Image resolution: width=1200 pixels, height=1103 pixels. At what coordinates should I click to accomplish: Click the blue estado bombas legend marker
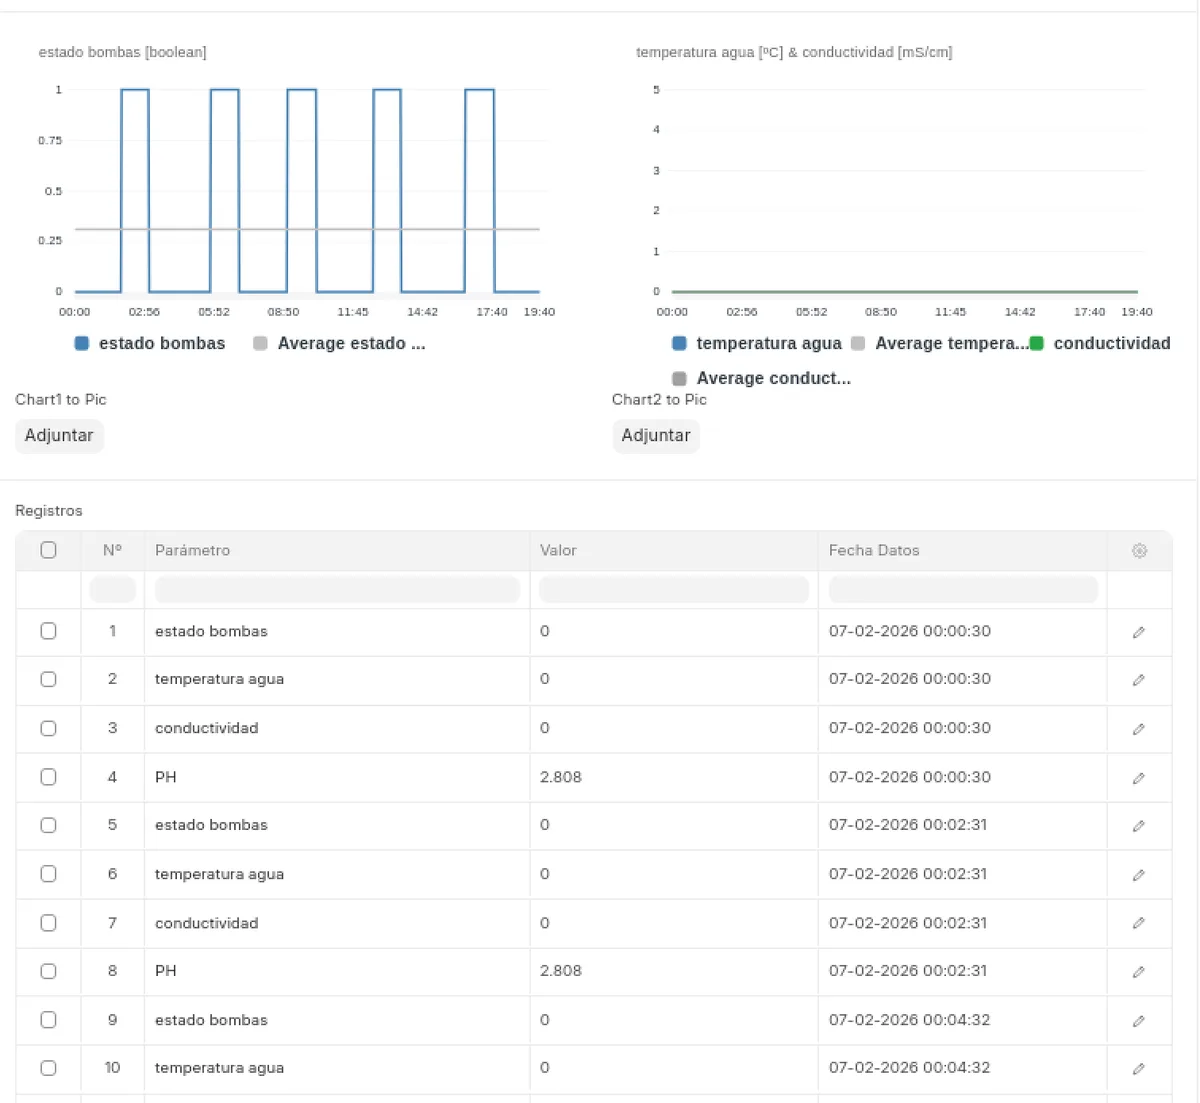pos(81,343)
